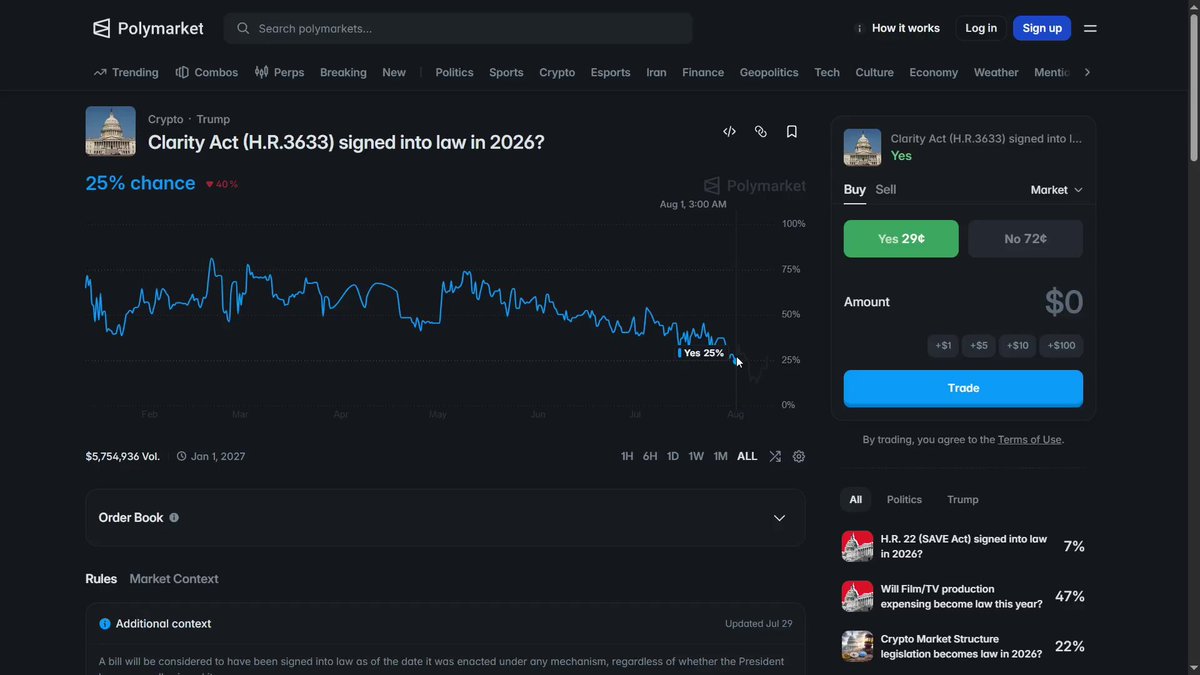Click the $0 amount field

click(x=1063, y=302)
